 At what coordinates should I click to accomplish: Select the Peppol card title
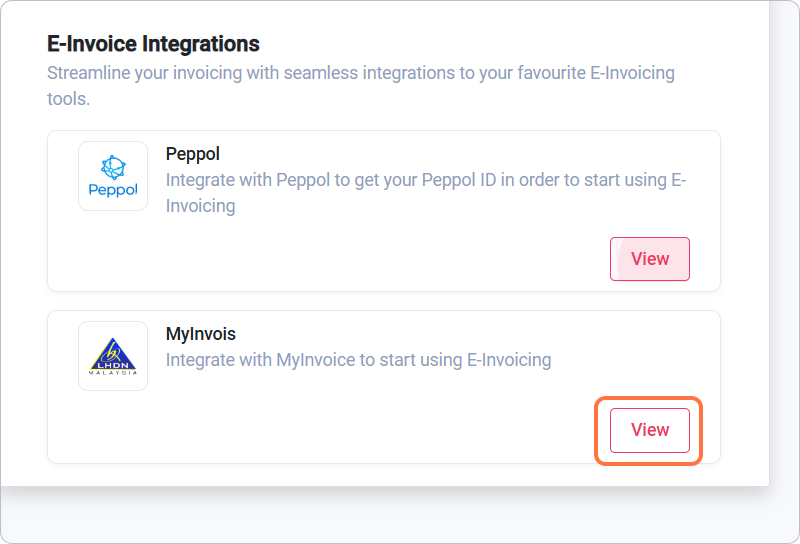pos(192,154)
